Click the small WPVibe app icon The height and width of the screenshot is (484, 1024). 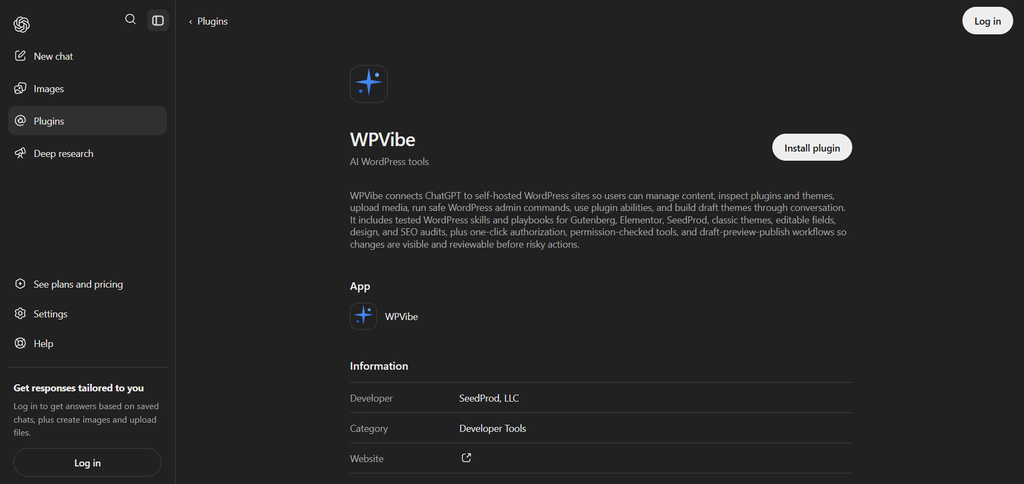click(x=363, y=316)
